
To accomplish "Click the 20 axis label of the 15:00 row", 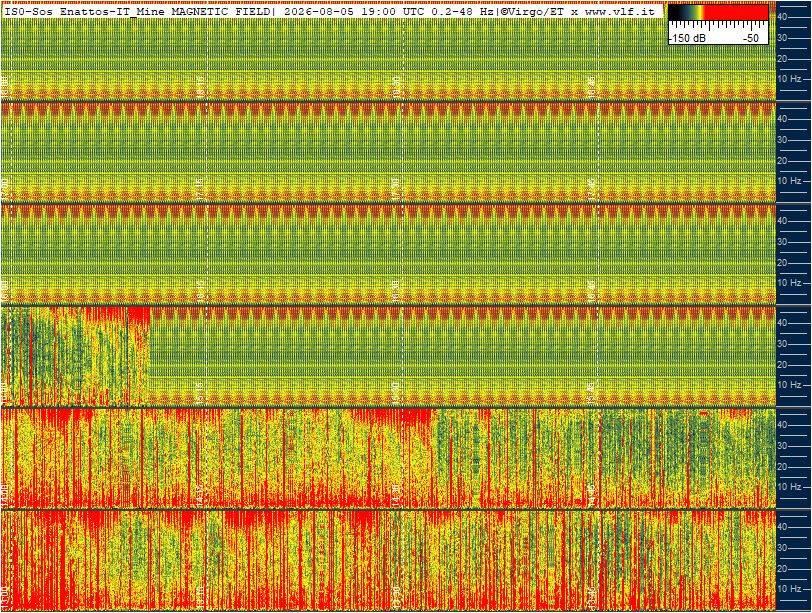I will point(782,364).
